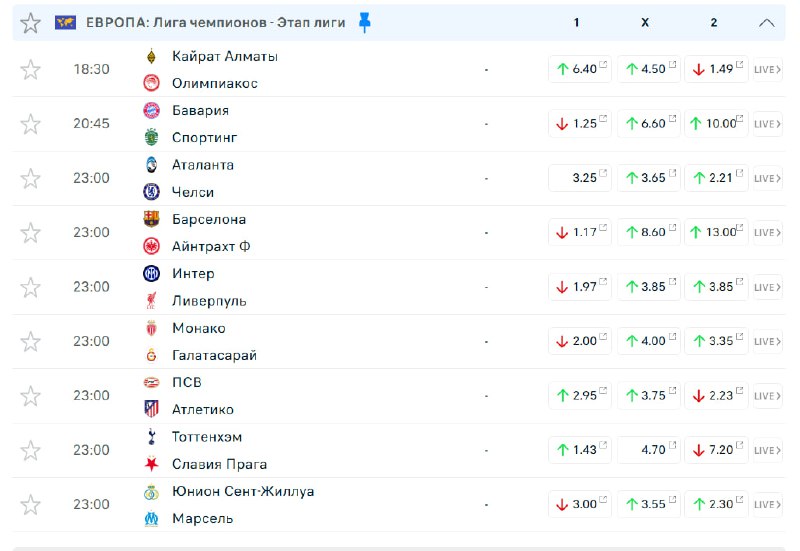Click the Tottenham club logo

(x=152, y=437)
